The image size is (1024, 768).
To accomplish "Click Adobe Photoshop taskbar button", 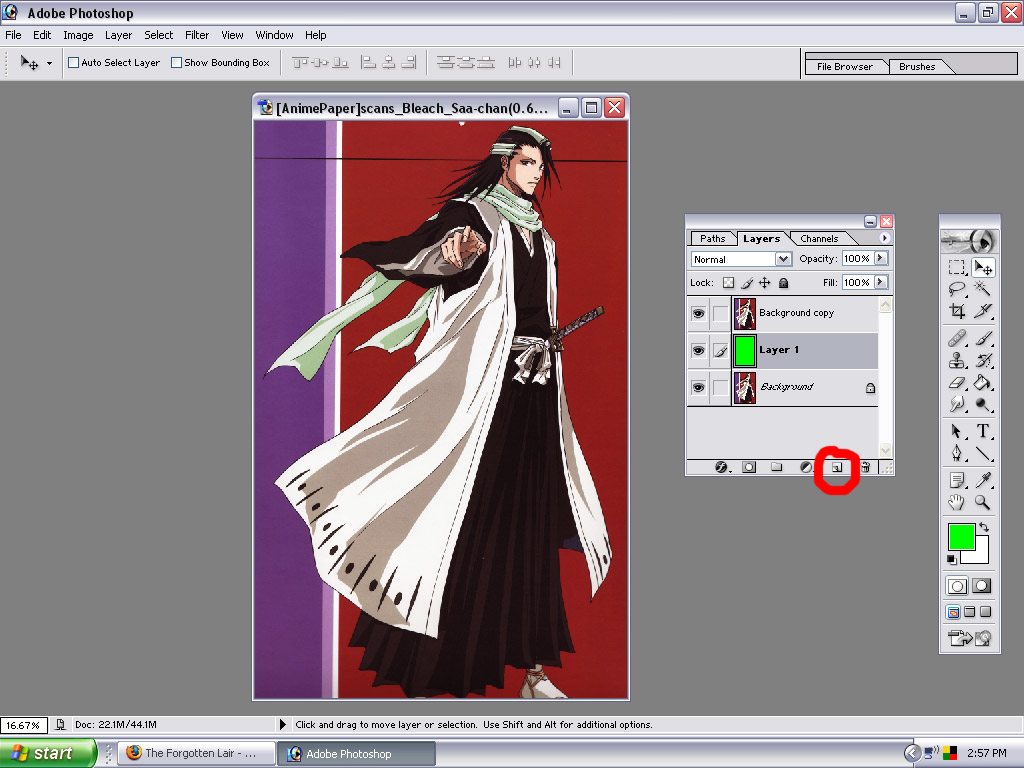I will coord(356,753).
